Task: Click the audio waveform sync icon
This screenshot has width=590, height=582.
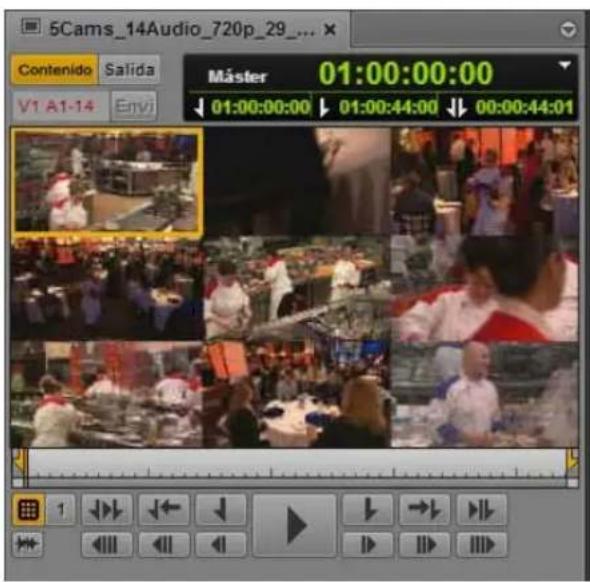Action: [x=27, y=544]
